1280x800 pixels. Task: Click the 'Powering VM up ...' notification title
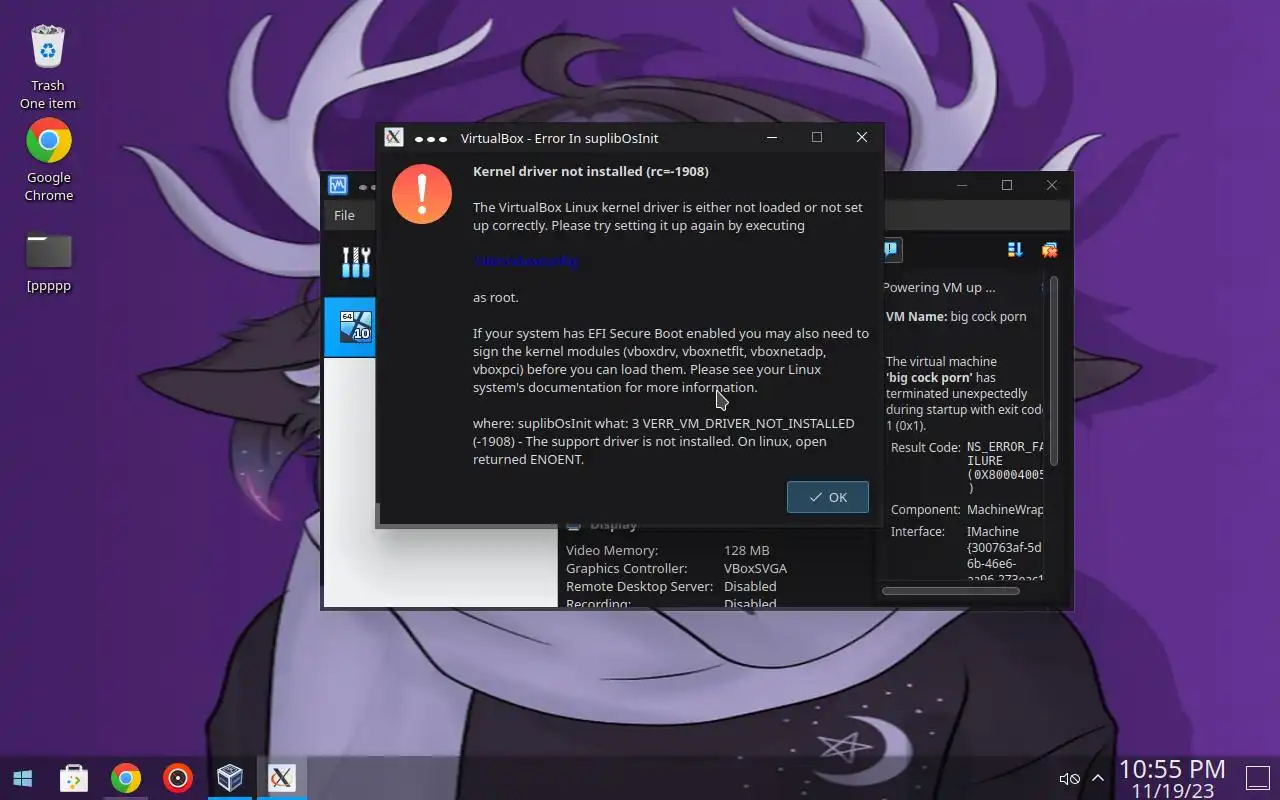[938, 287]
